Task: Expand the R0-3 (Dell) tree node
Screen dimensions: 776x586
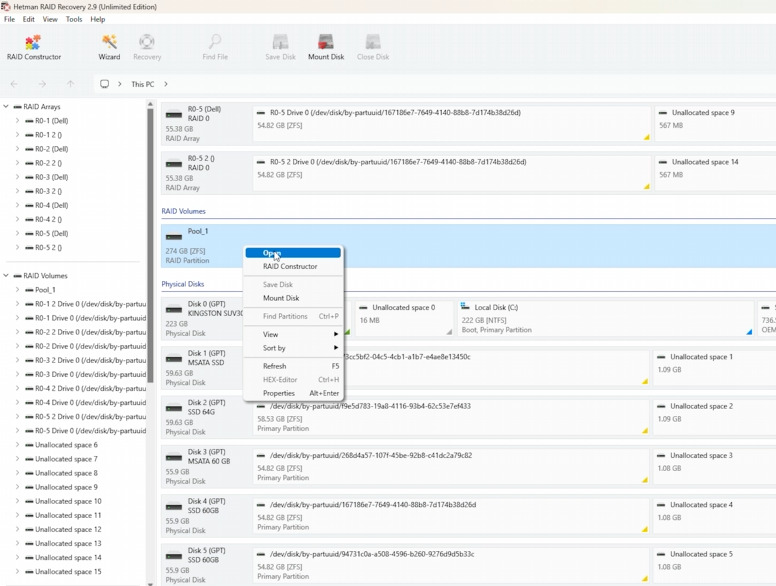Action: (17, 177)
